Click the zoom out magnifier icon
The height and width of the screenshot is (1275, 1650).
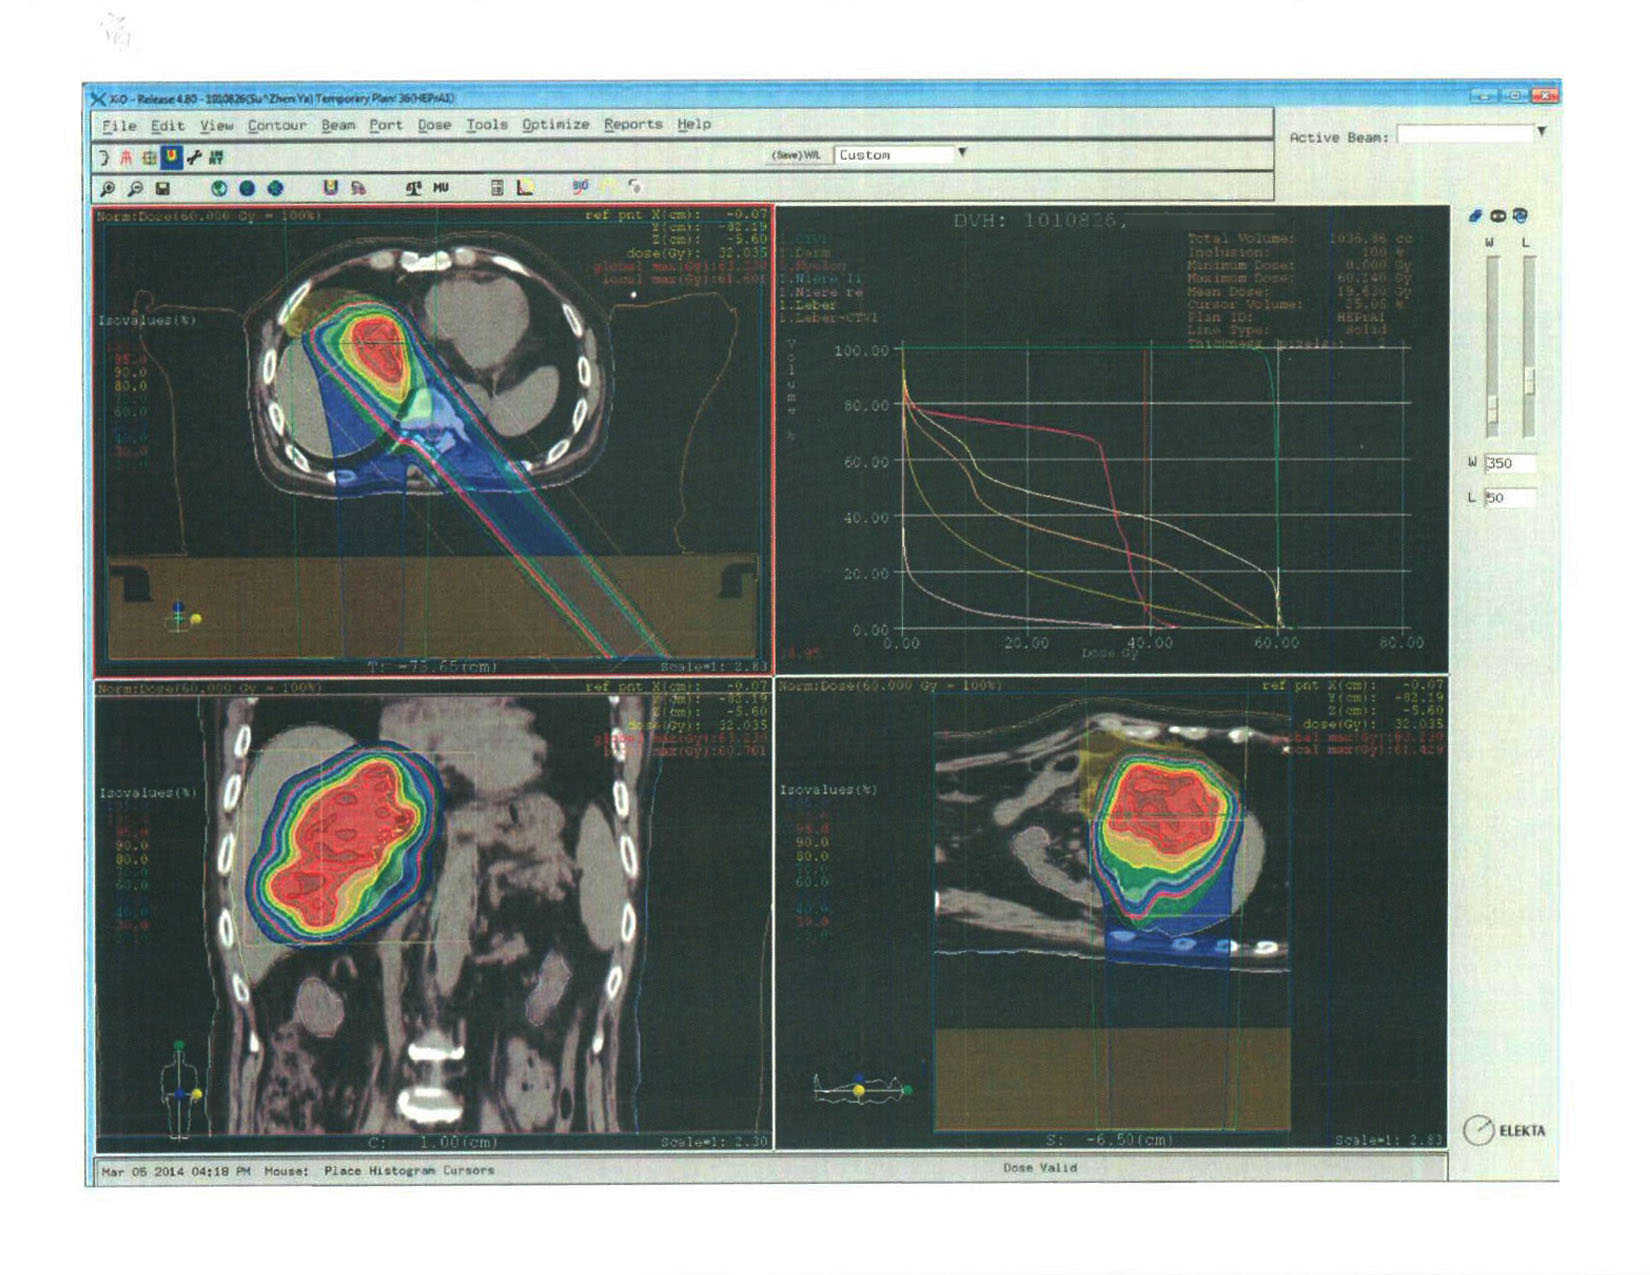[135, 188]
